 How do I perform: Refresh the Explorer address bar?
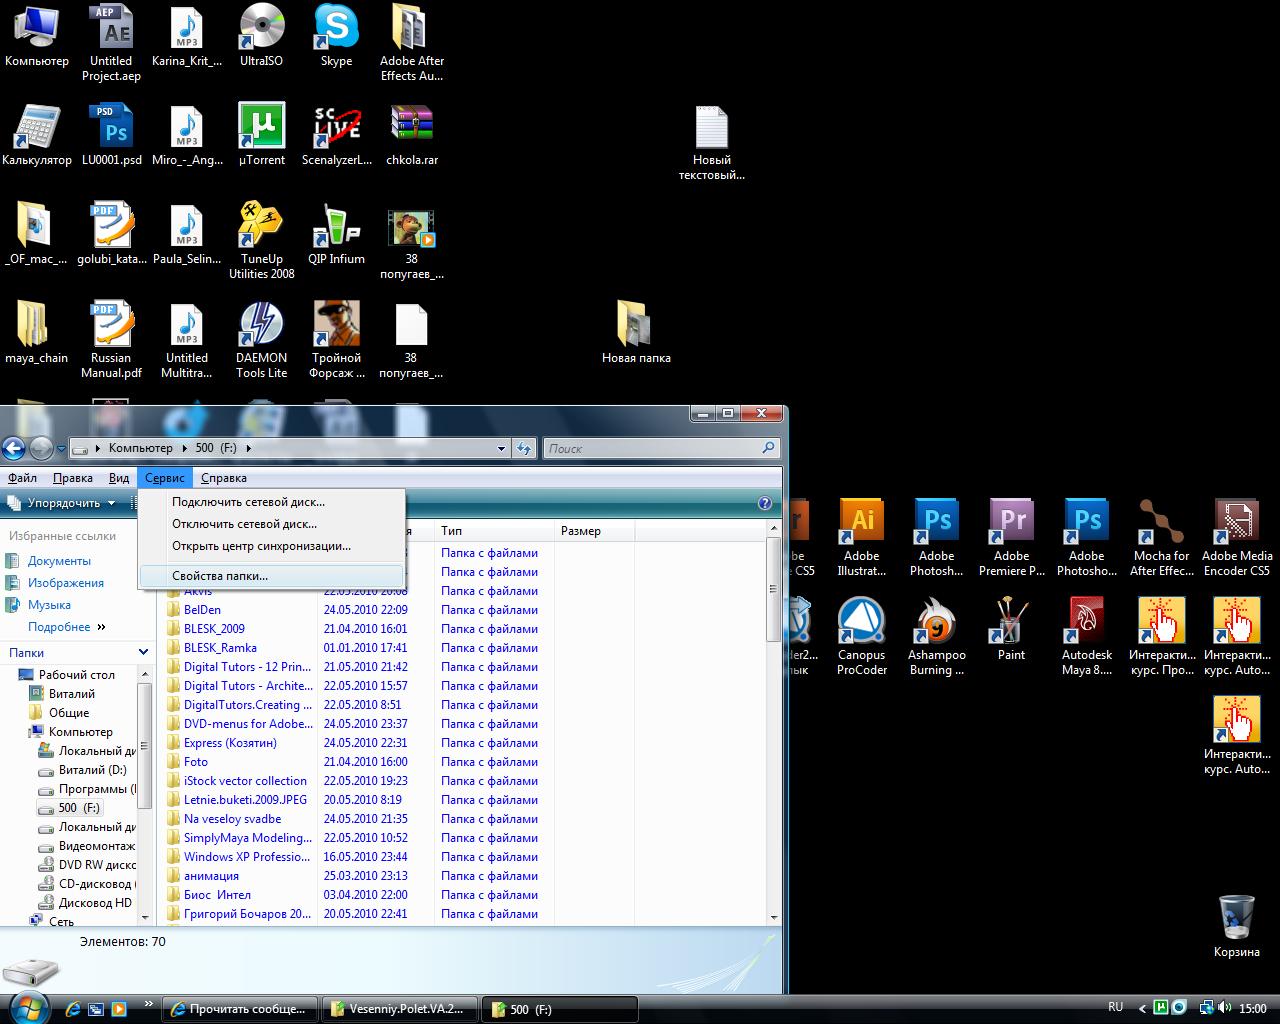[x=524, y=449]
